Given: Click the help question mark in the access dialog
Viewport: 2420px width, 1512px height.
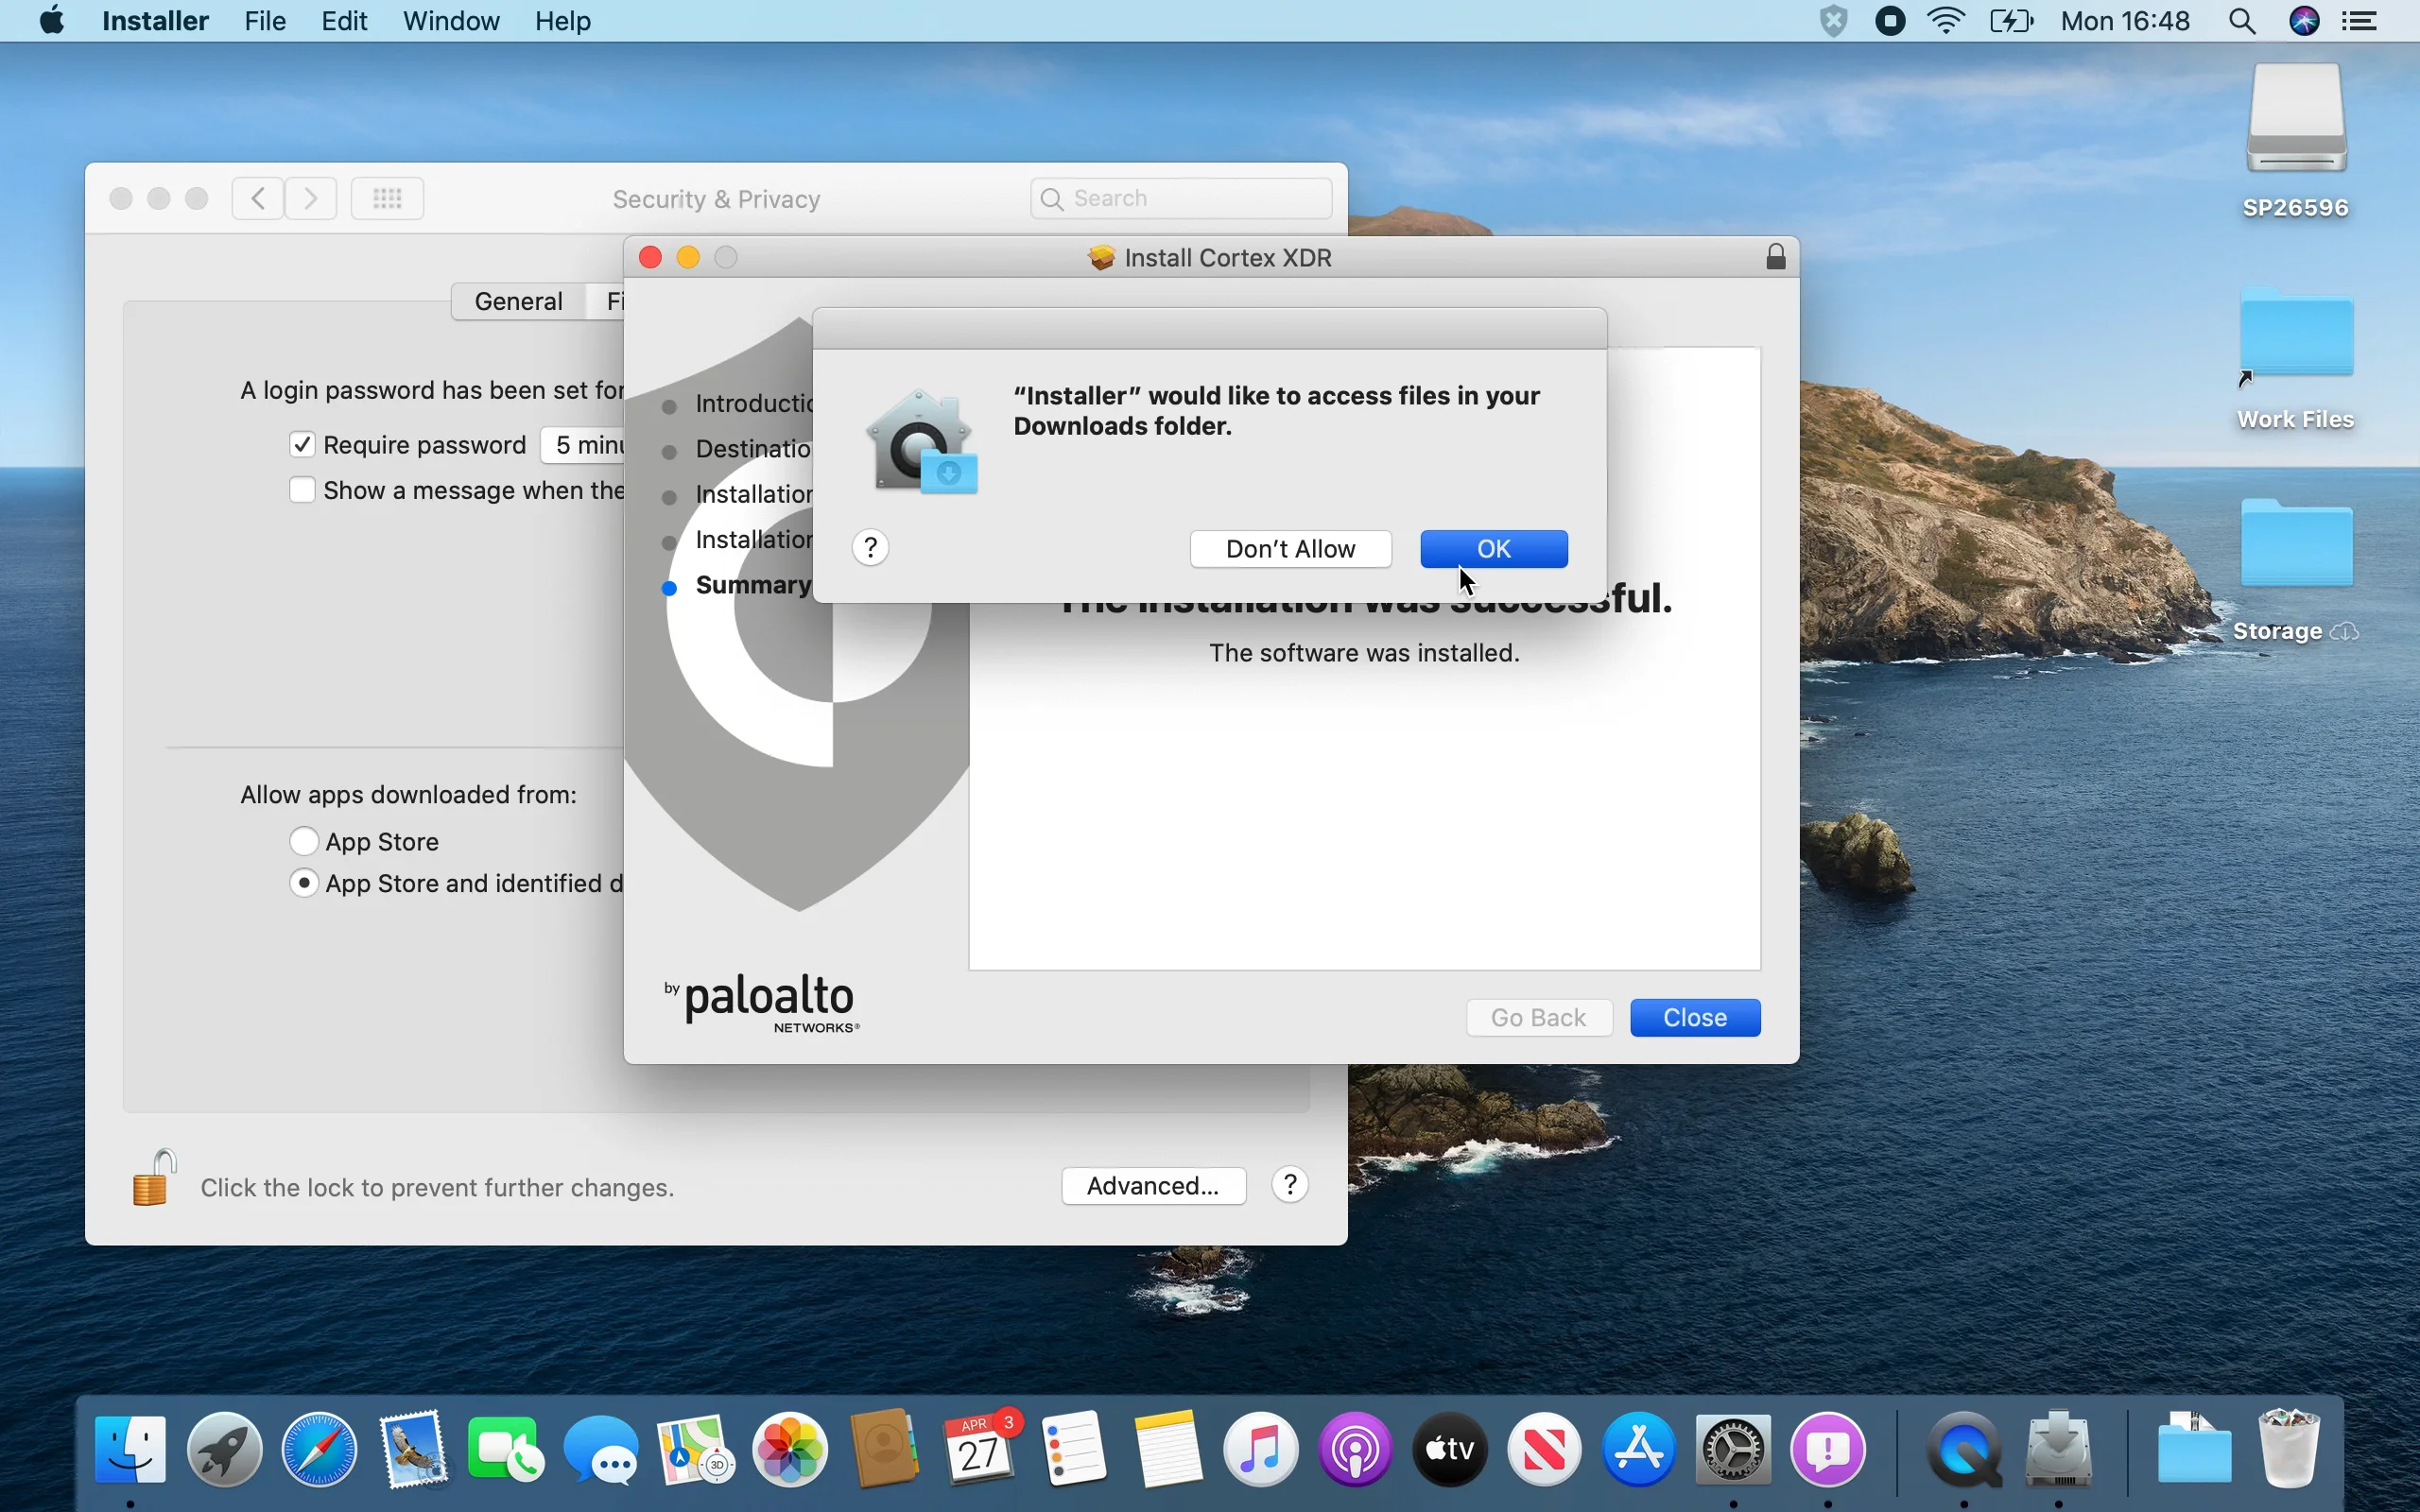Looking at the screenshot, I should pos(870,547).
